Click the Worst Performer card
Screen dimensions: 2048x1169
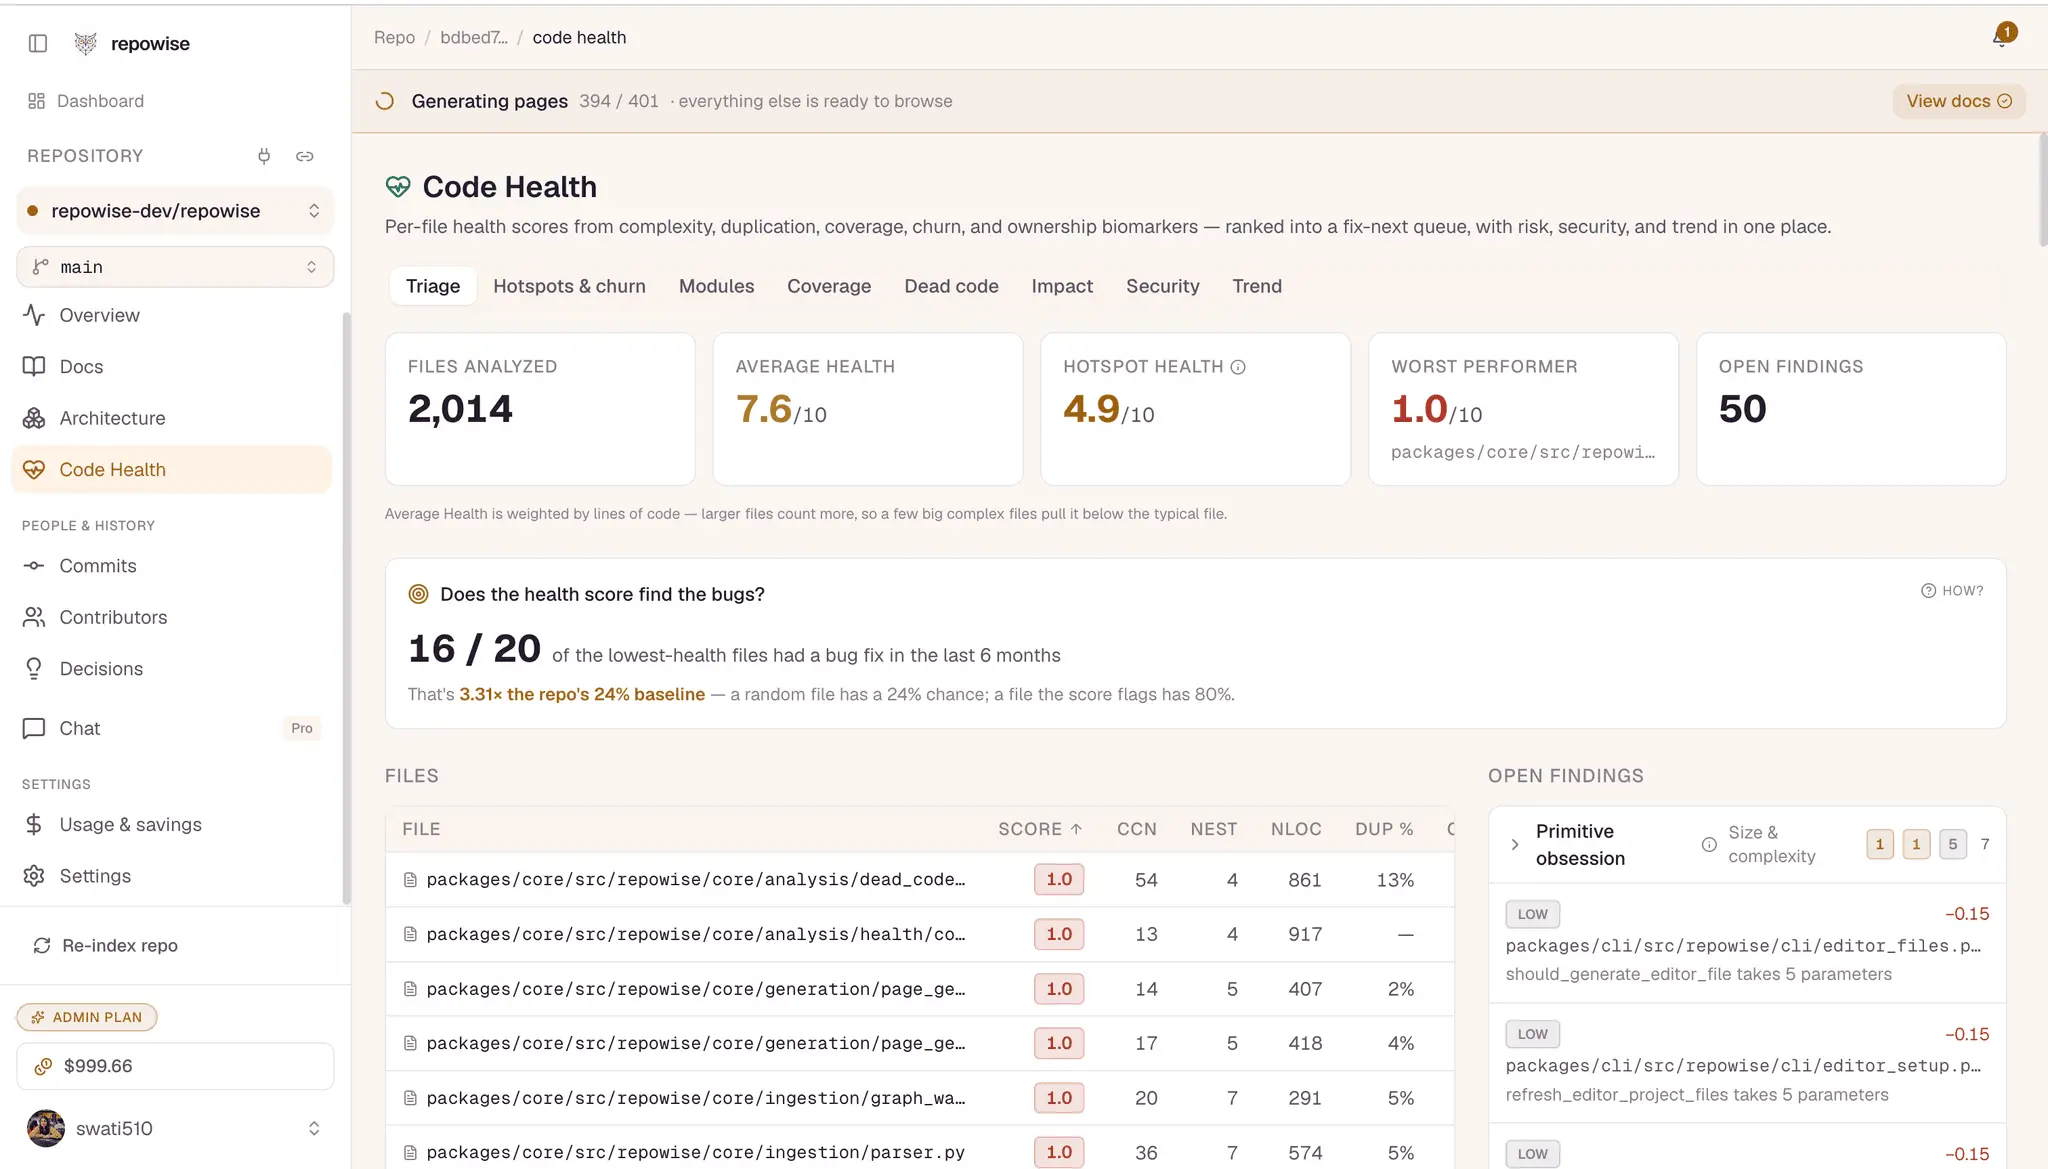coord(1523,409)
